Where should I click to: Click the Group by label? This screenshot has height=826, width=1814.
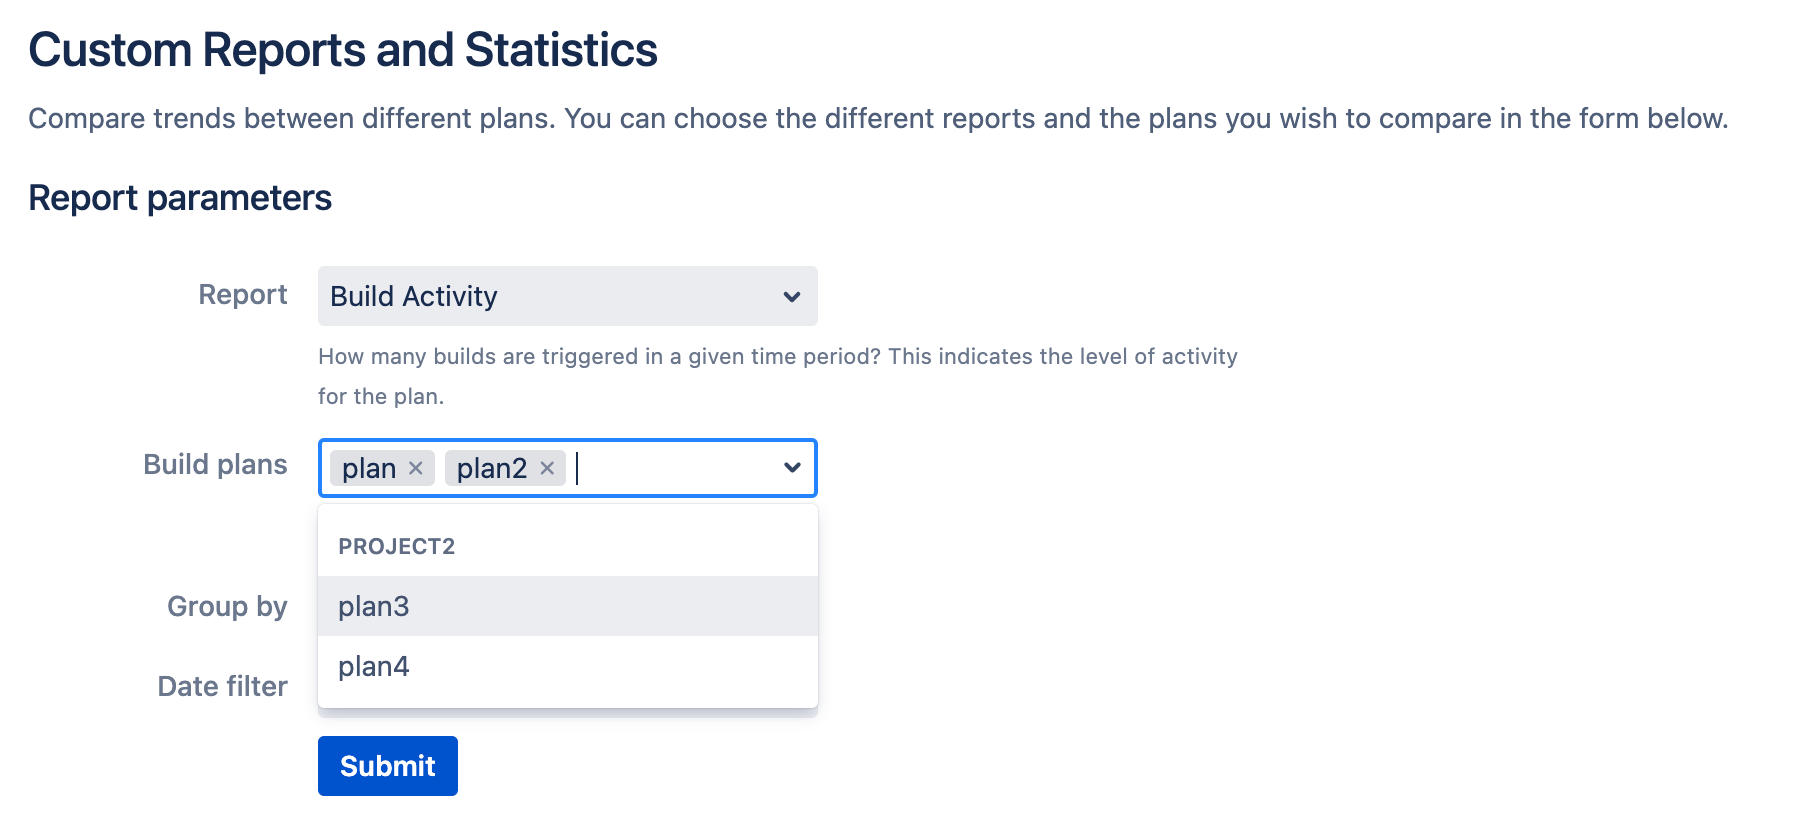pos(227,606)
